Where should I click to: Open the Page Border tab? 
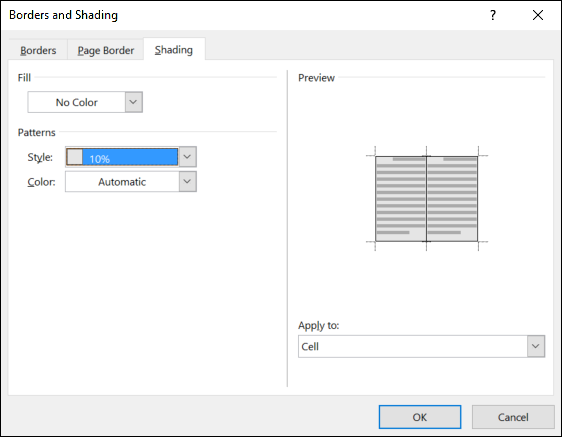click(x=106, y=50)
